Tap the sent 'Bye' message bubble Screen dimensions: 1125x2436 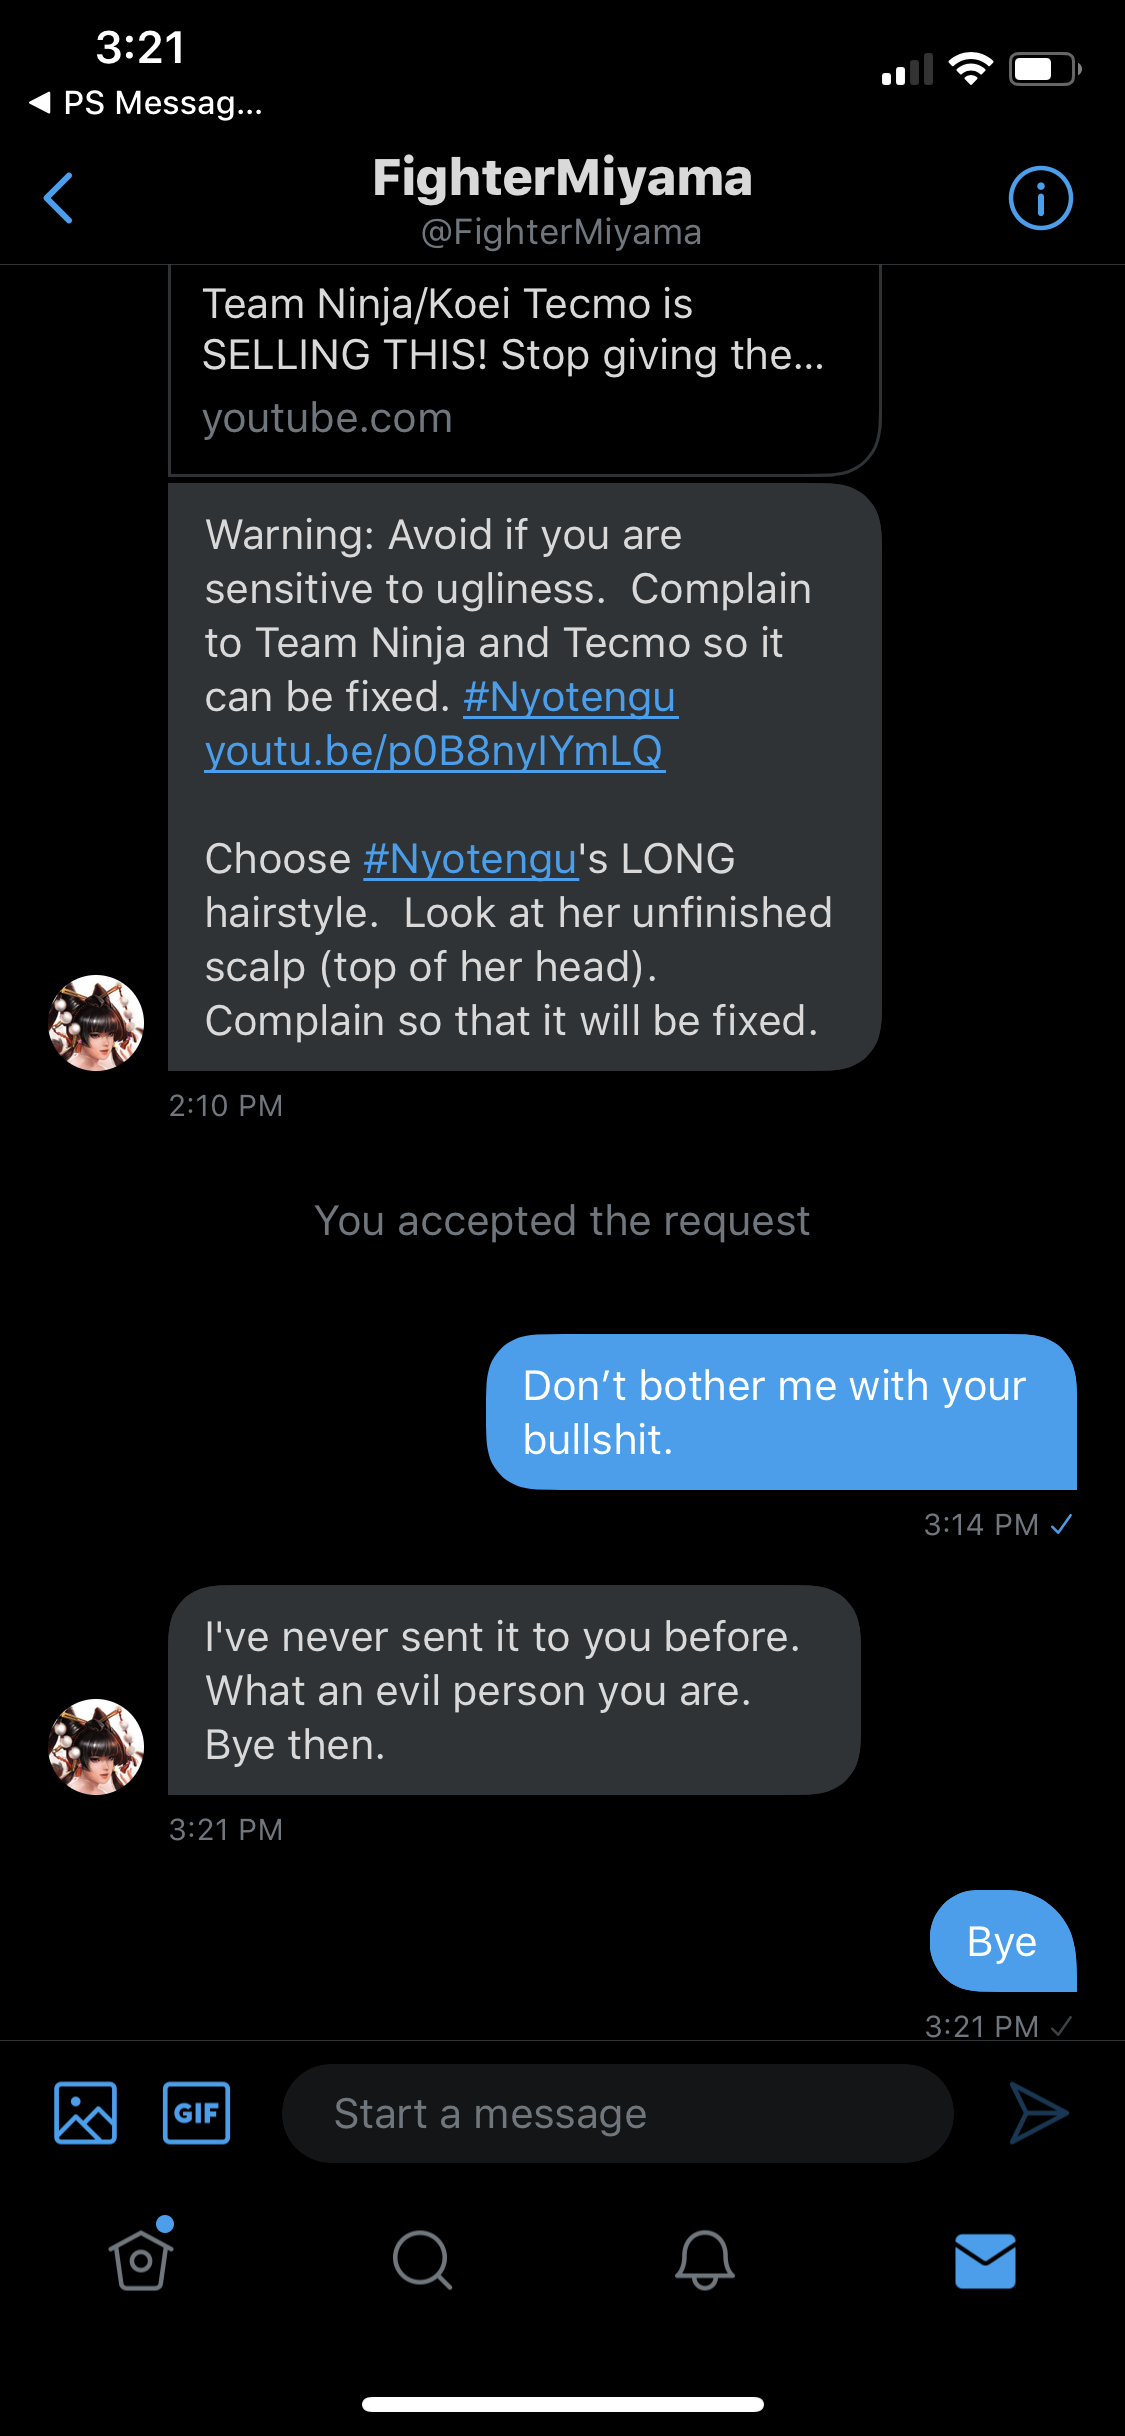coord(1003,1941)
